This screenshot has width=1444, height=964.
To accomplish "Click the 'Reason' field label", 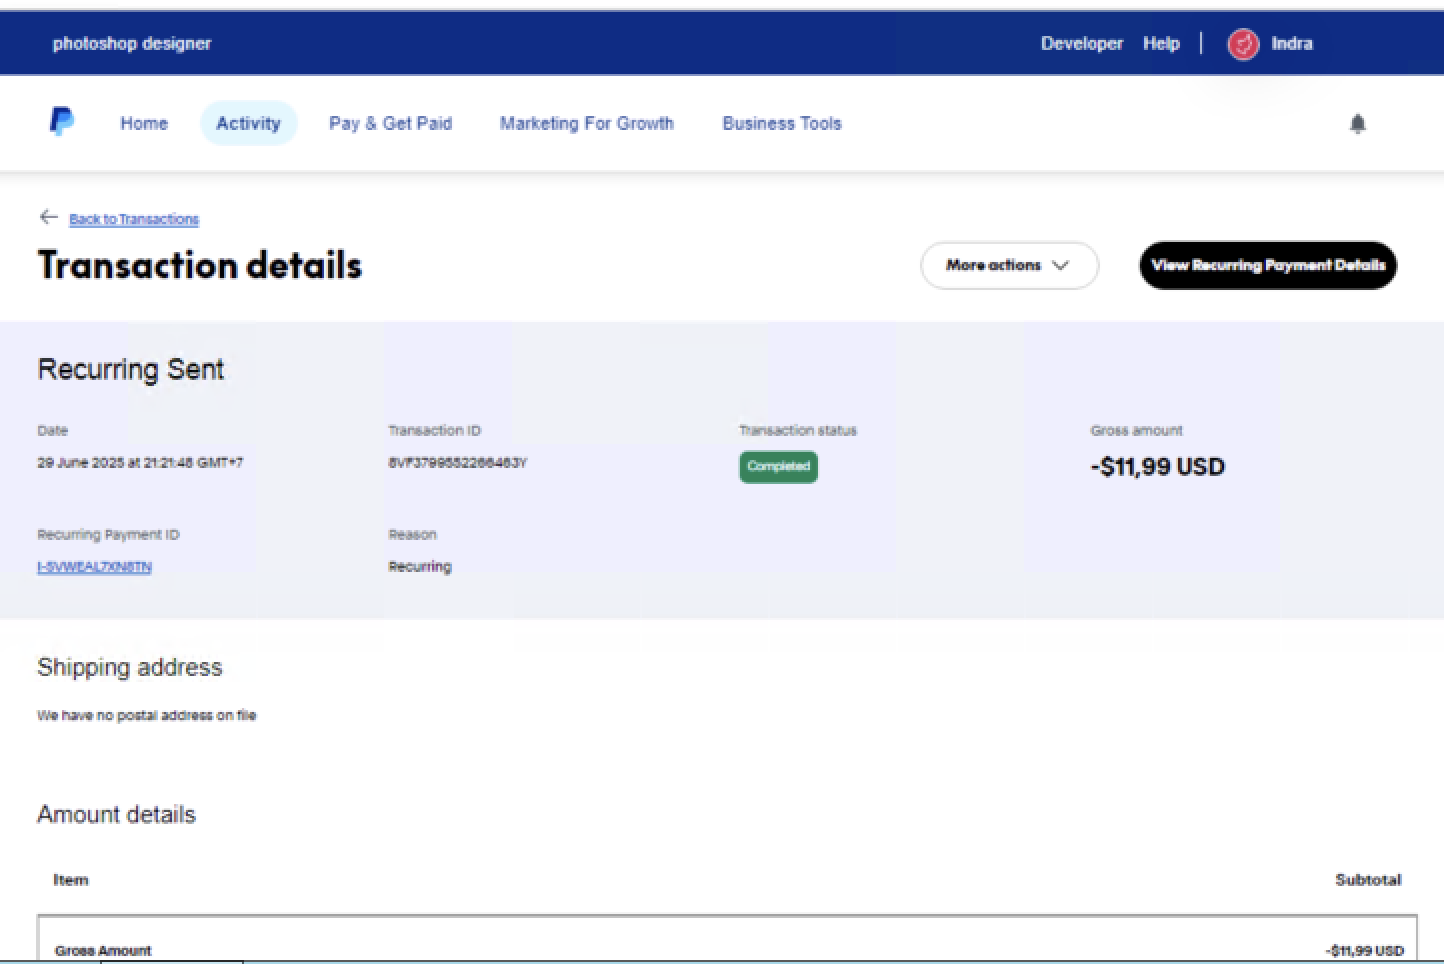I will coord(413,535).
